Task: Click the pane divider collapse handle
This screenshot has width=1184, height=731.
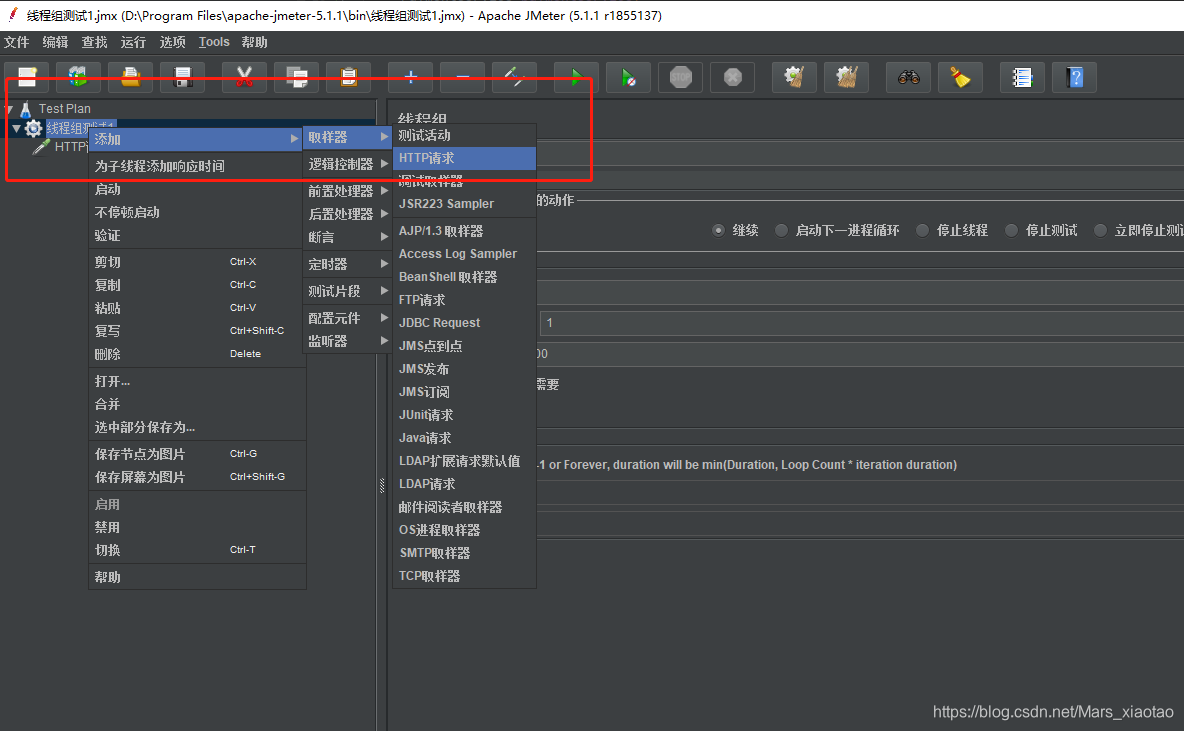Action: [x=382, y=486]
